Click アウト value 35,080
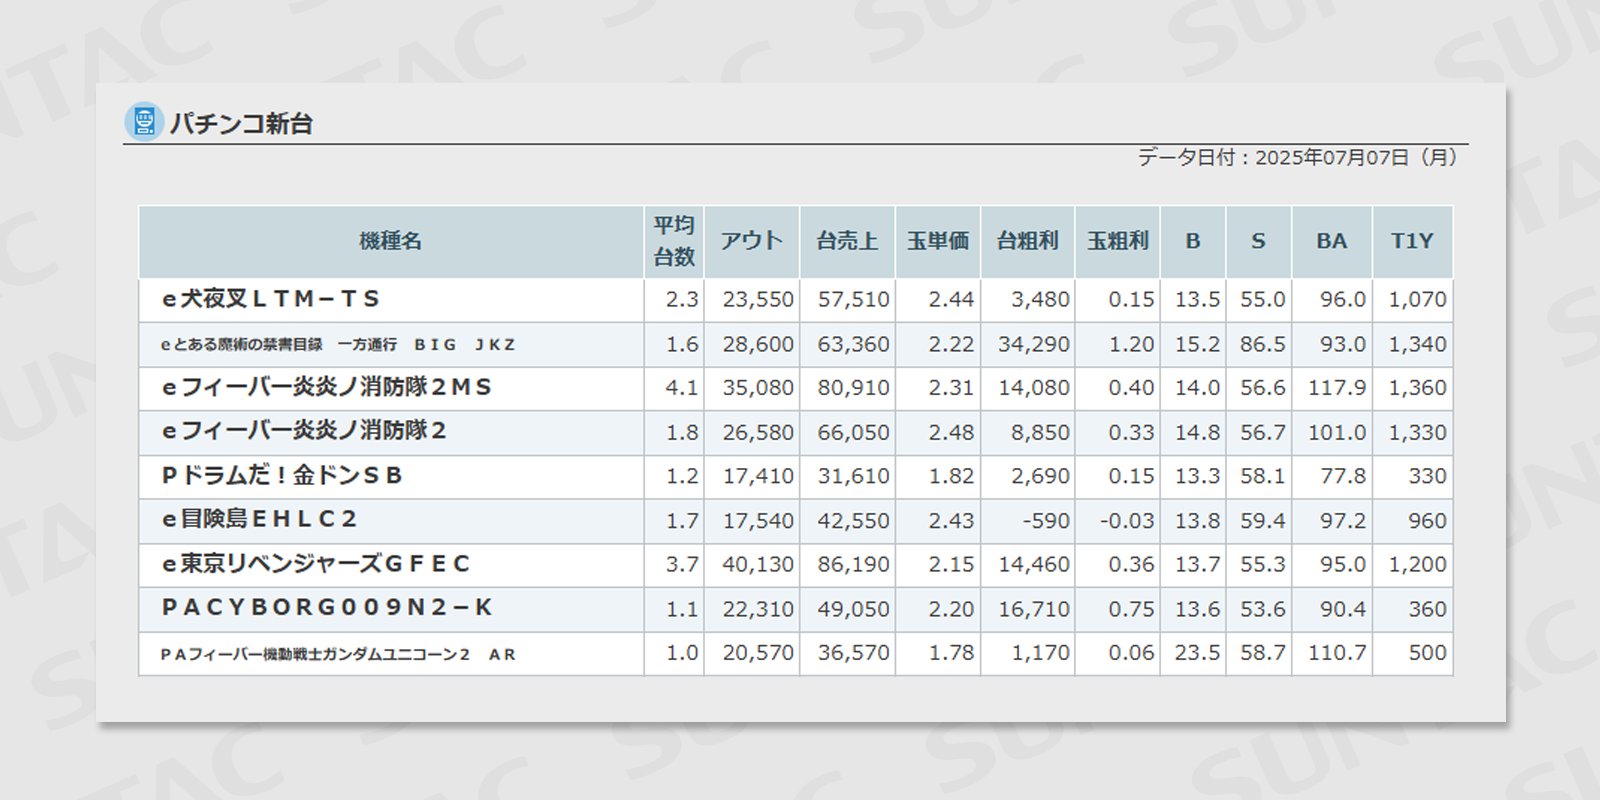This screenshot has width=1600, height=800. [x=758, y=388]
